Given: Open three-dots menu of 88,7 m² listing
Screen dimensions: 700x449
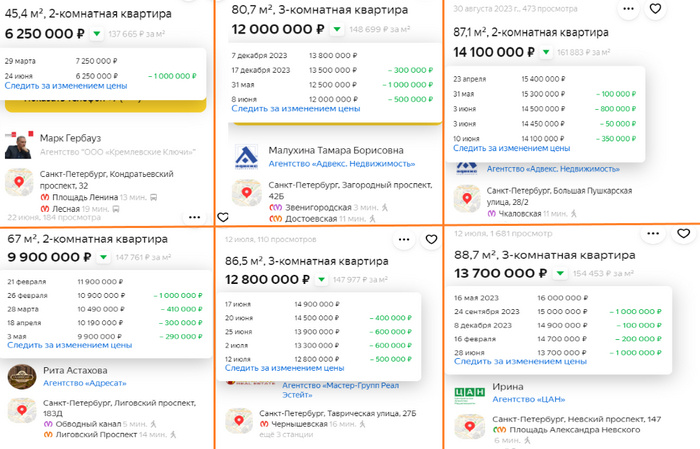Looking at the screenshot, I should coord(653,233).
